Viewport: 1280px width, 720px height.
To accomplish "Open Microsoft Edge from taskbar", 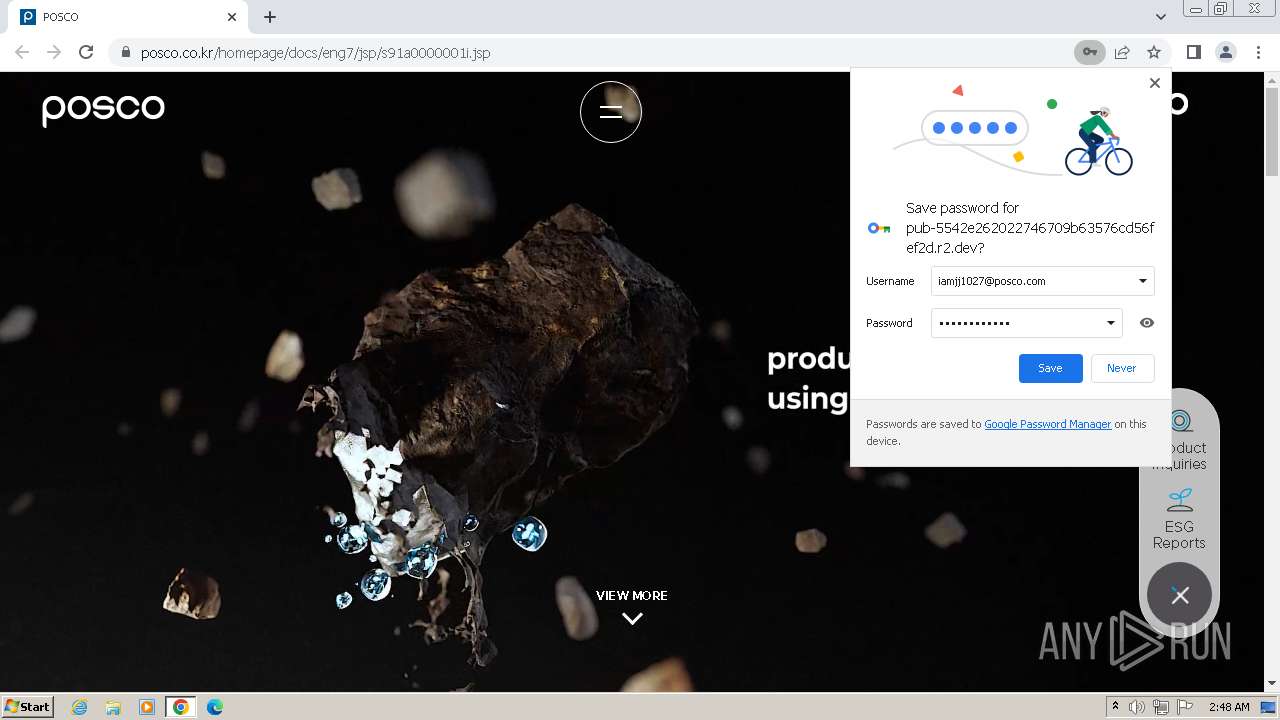I will [x=215, y=707].
